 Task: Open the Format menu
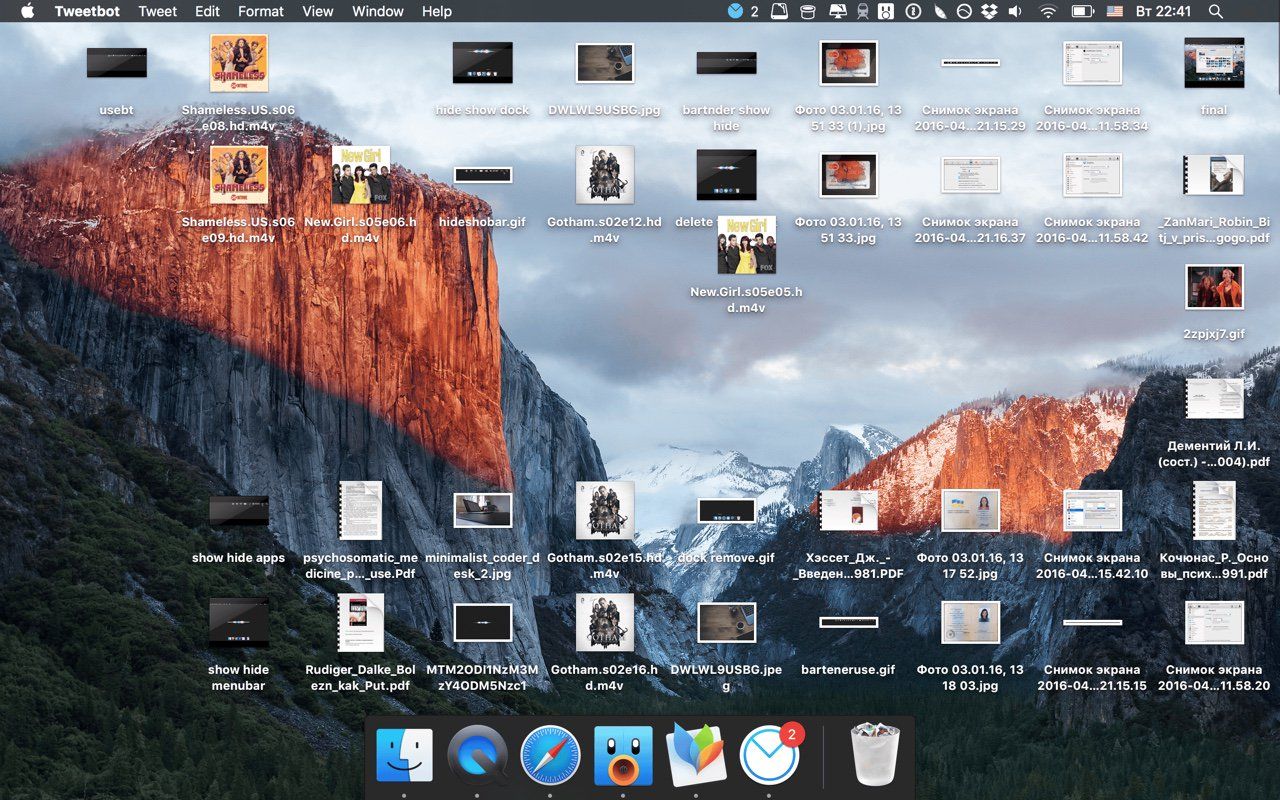coord(261,11)
